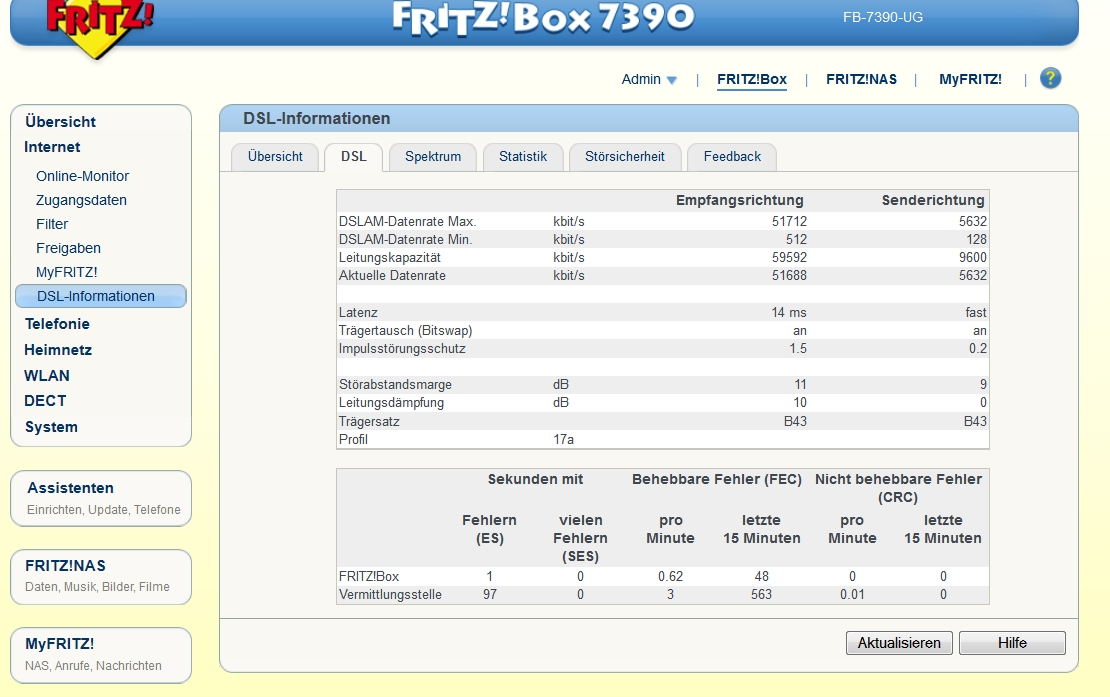
Task: Open Freigaben in the Internet menu
Action: [x=68, y=248]
